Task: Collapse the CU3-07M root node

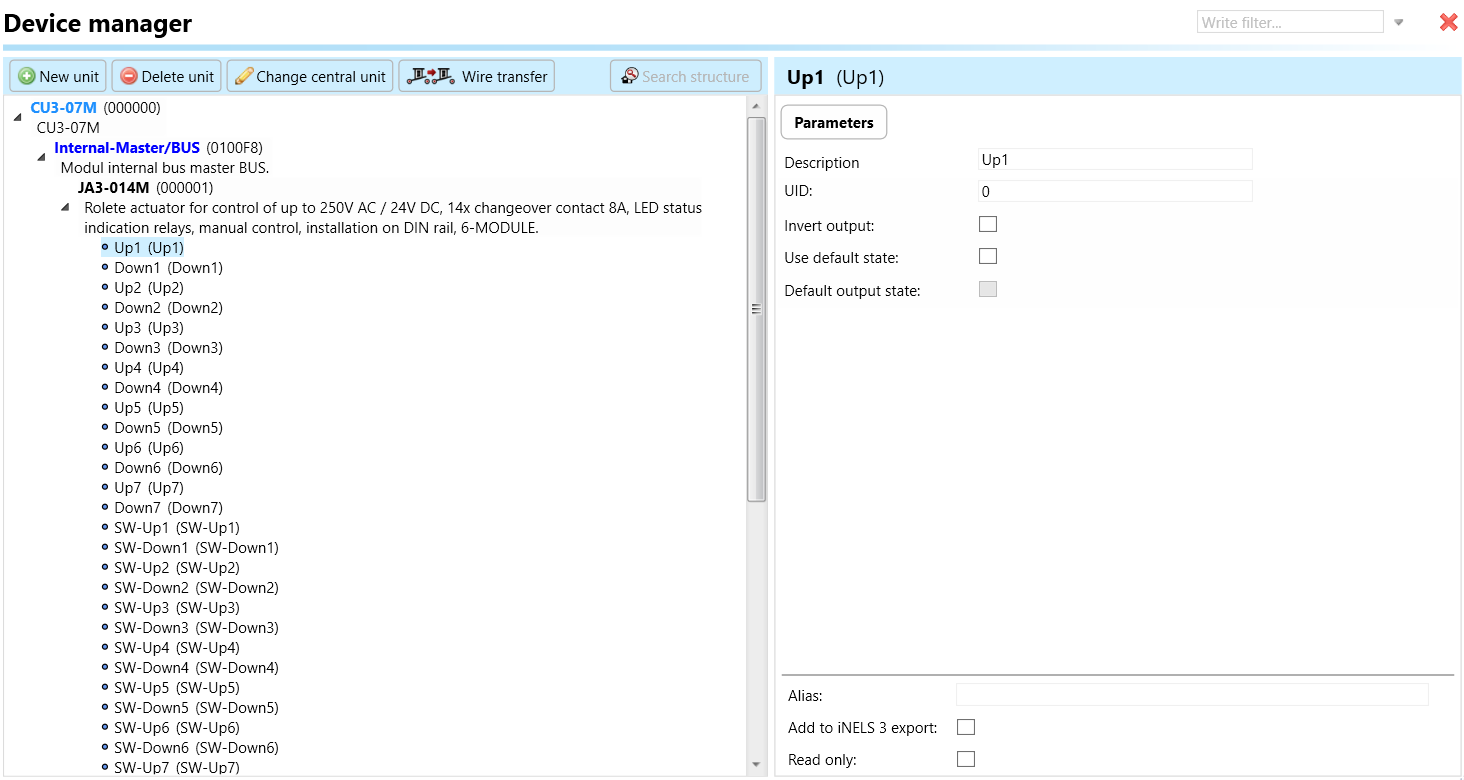Action: point(18,117)
